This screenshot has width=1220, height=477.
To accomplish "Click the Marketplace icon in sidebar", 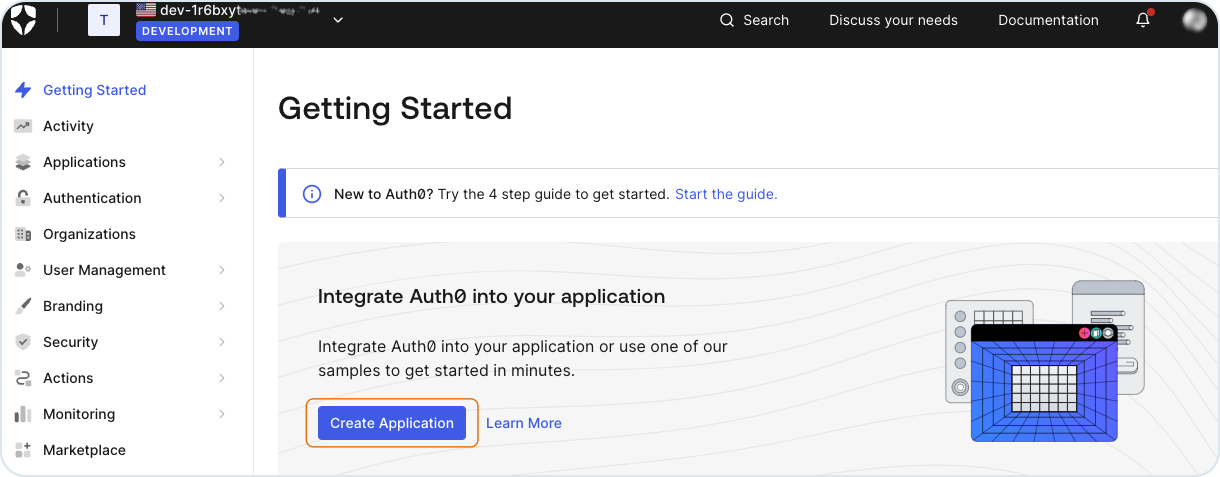I will pyautogui.click(x=23, y=450).
